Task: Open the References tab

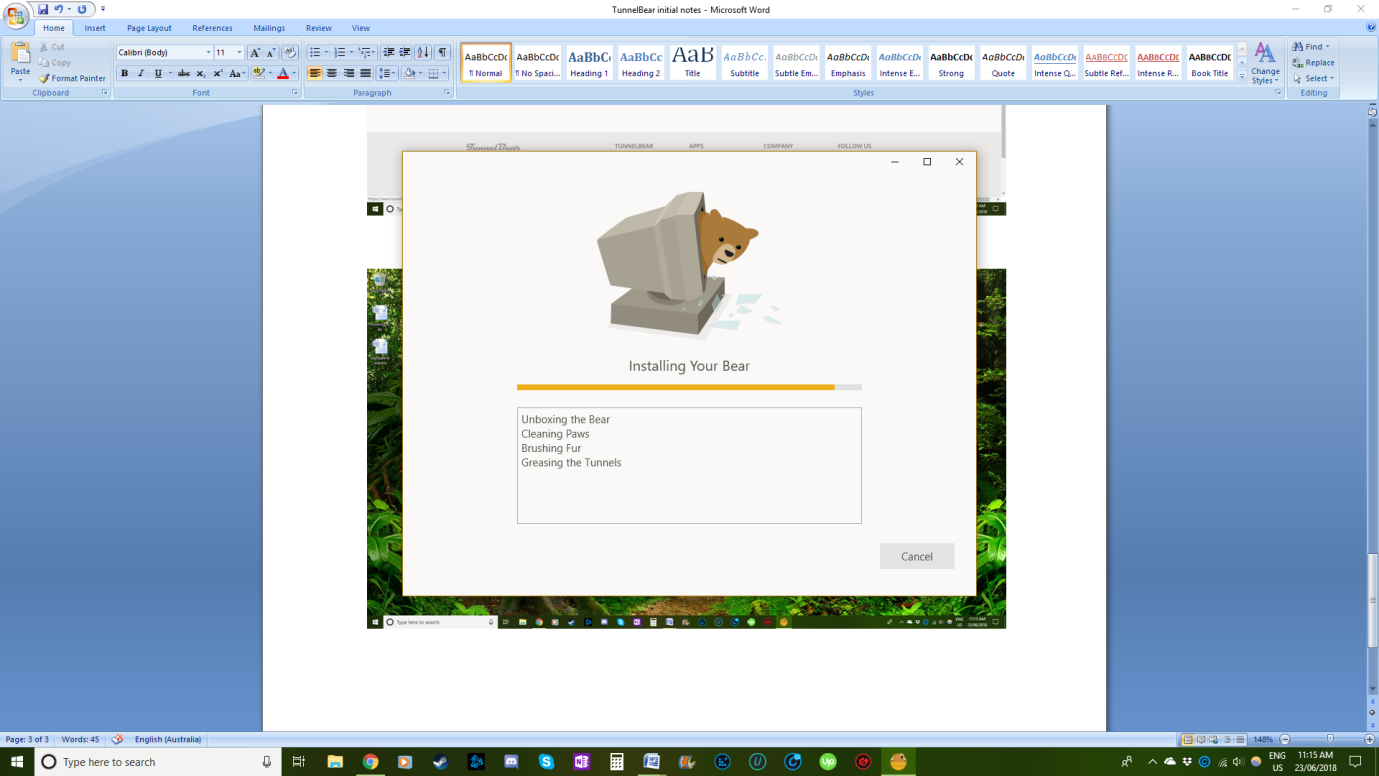Action: 212,28
